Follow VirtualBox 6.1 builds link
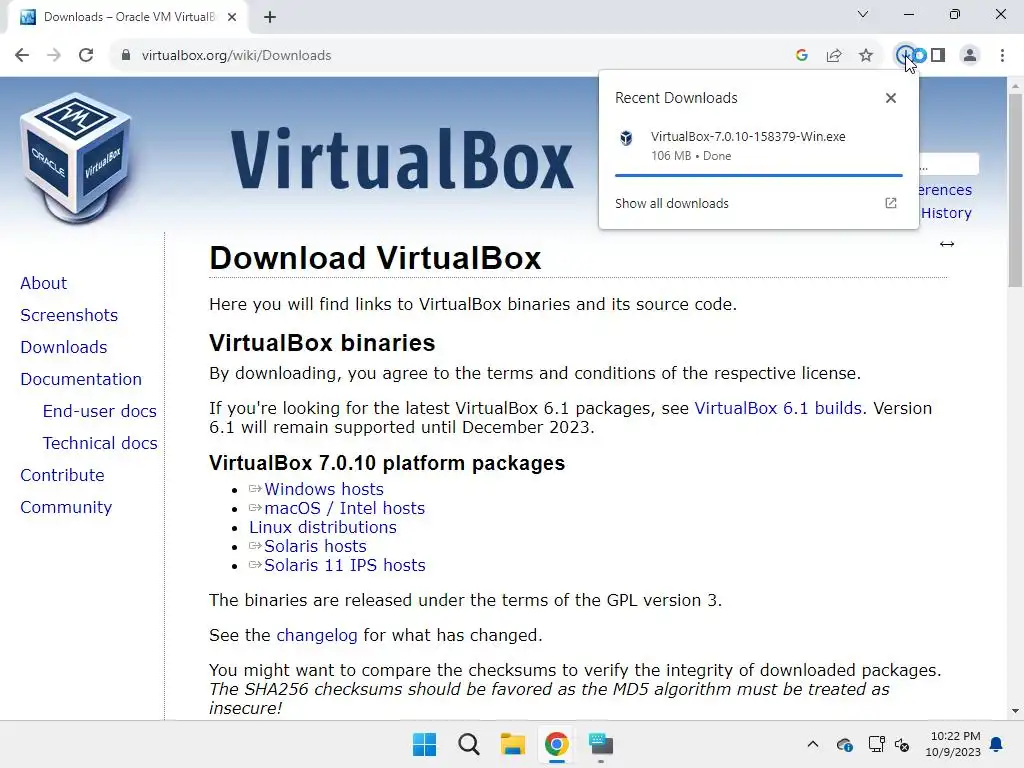The image size is (1024, 768). (778, 408)
